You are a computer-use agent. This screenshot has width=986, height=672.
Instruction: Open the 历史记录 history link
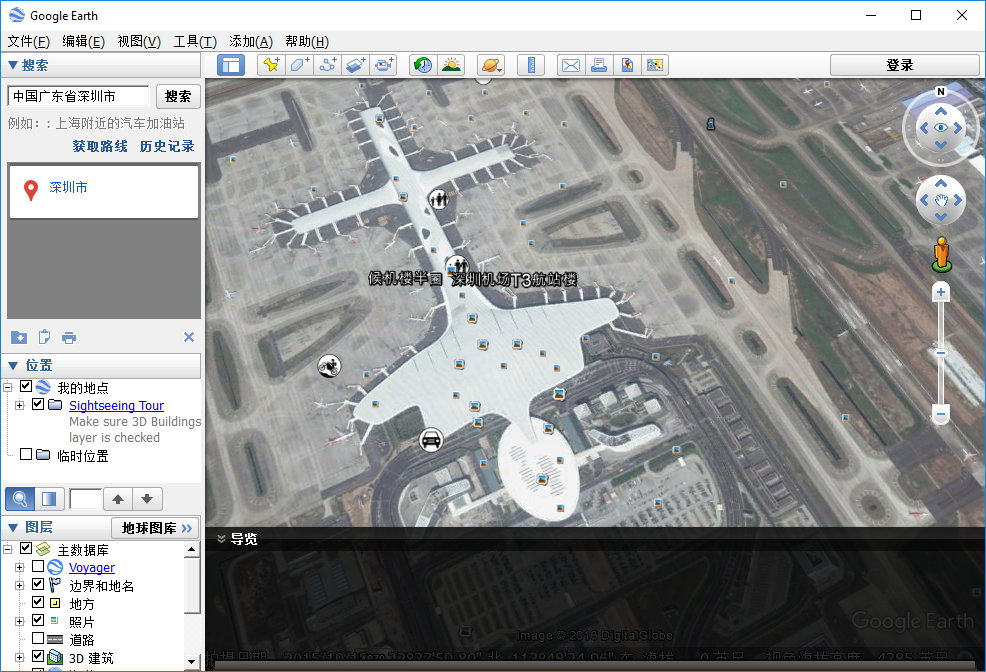(167, 146)
